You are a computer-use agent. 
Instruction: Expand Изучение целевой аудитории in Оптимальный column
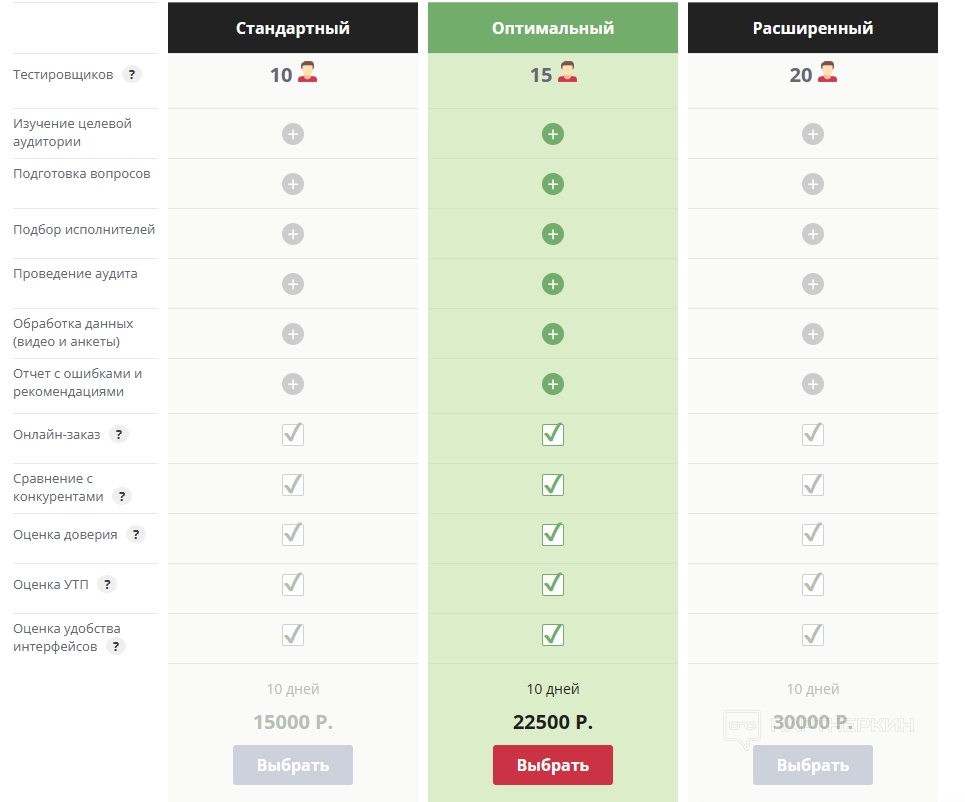click(x=553, y=134)
